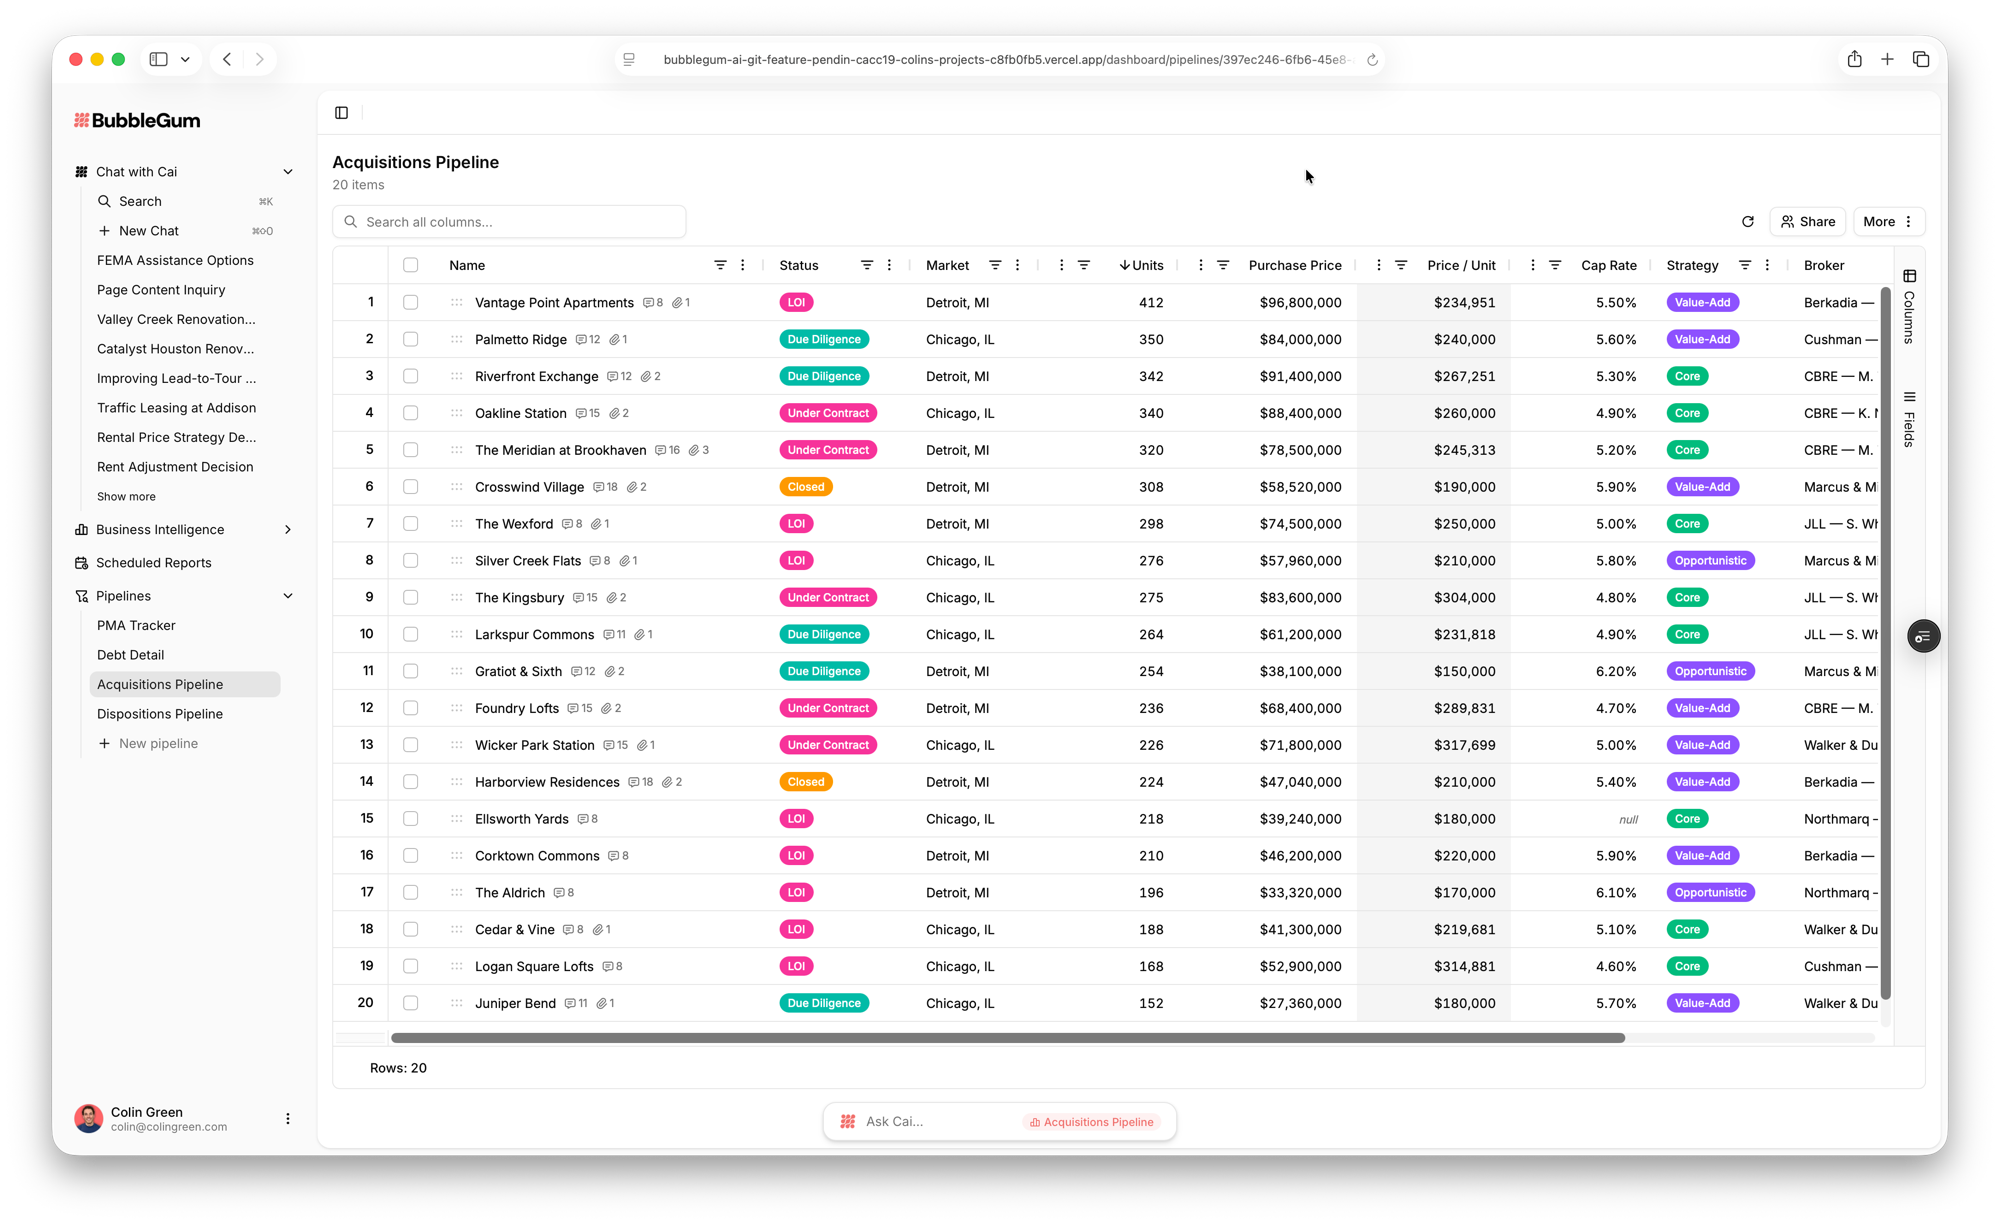
Task: Go back with the browser back arrow
Action: click(x=227, y=59)
